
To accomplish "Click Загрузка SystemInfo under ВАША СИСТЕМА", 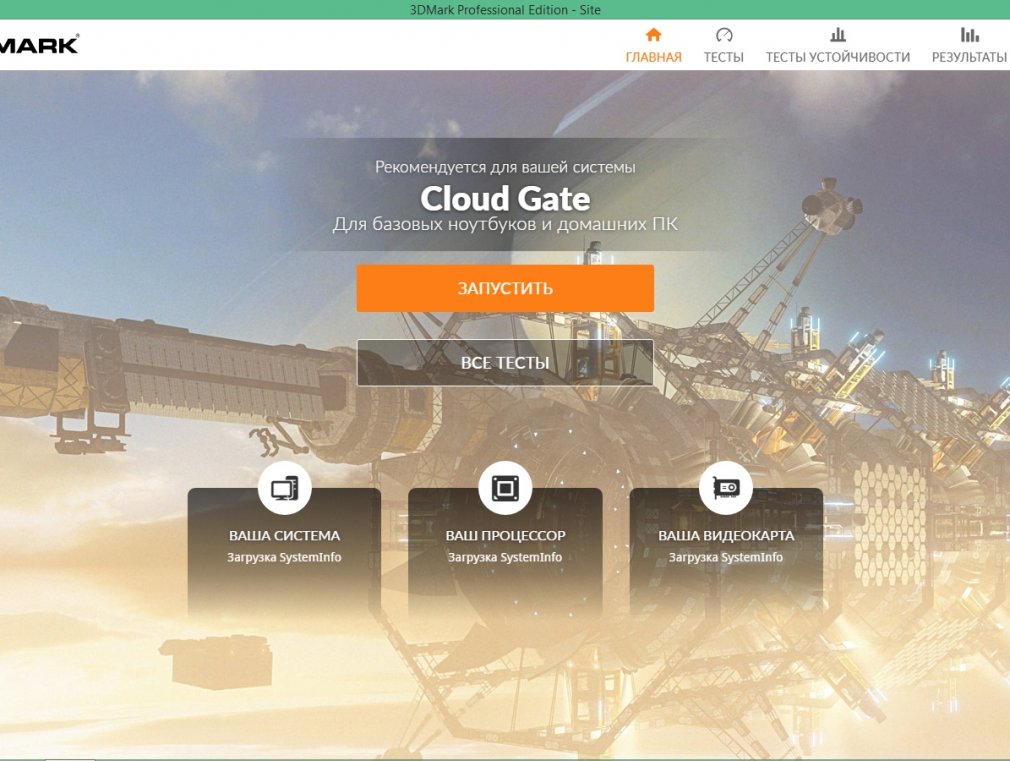I will (x=284, y=557).
